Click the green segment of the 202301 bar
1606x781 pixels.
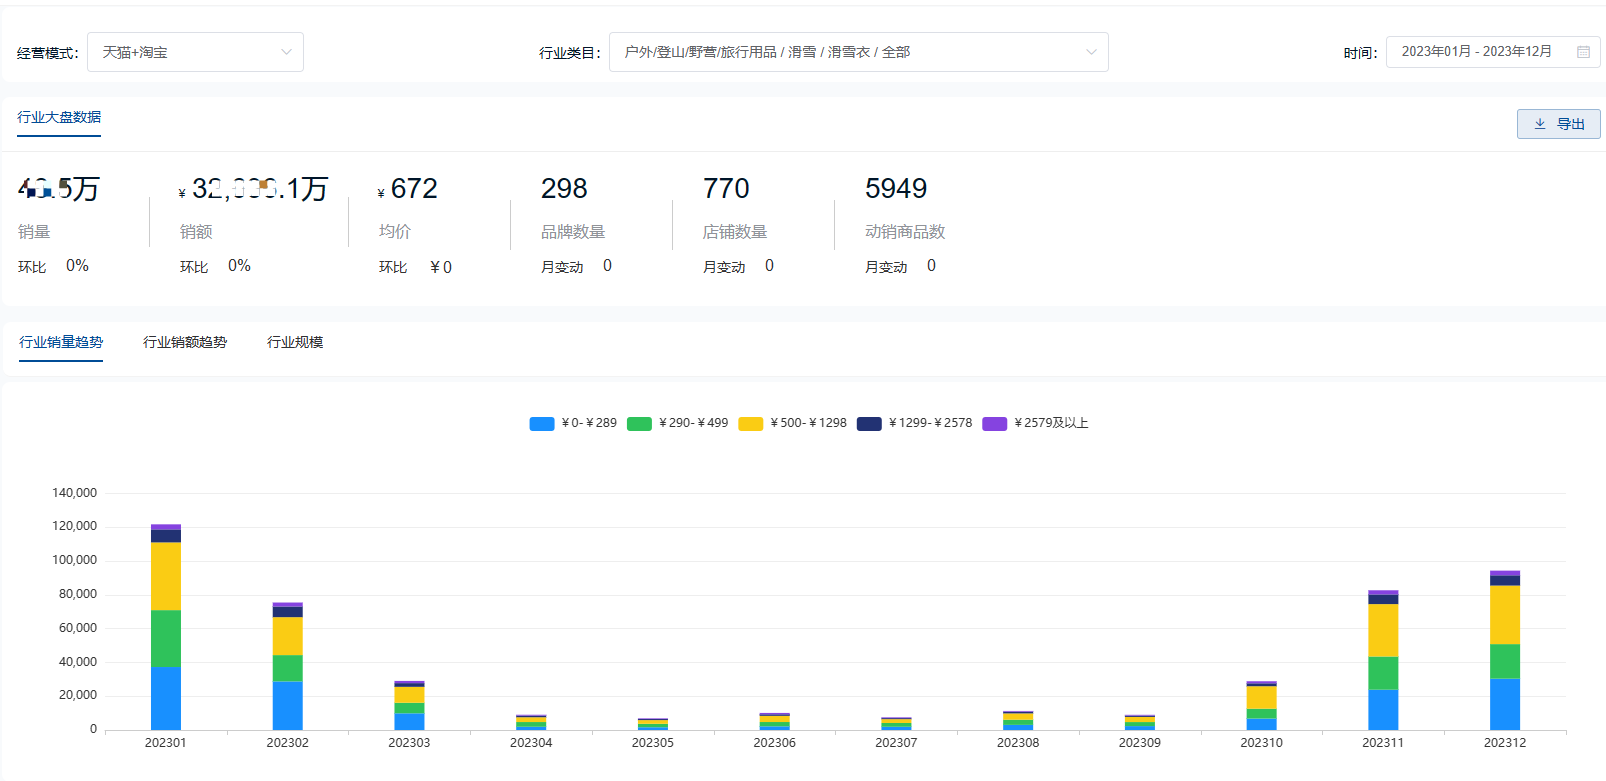click(x=166, y=638)
